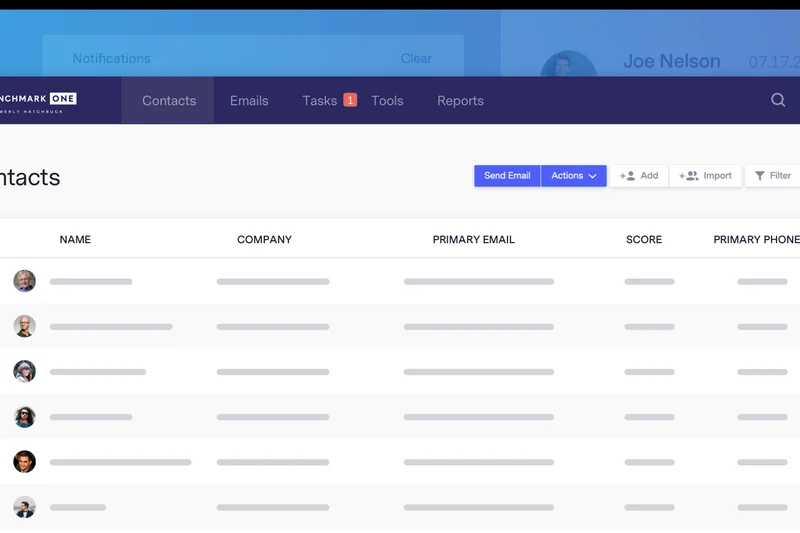This screenshot has height=533, width=800.
Task: Select the sixth contact's avatar
Action: 25,507
